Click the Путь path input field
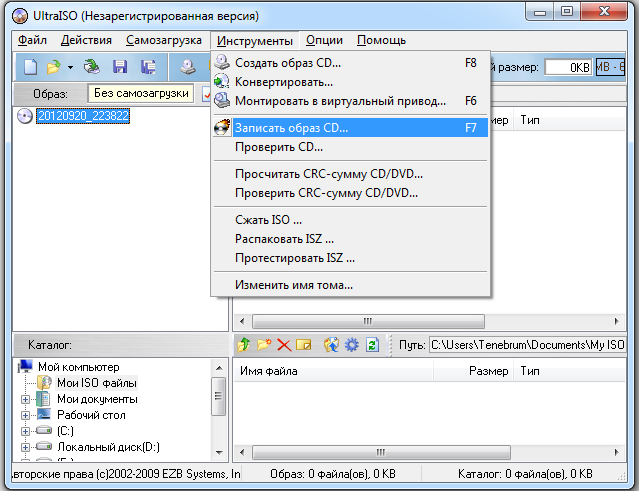The width and height of the screenshot is (639, 491). pos(528,345)
